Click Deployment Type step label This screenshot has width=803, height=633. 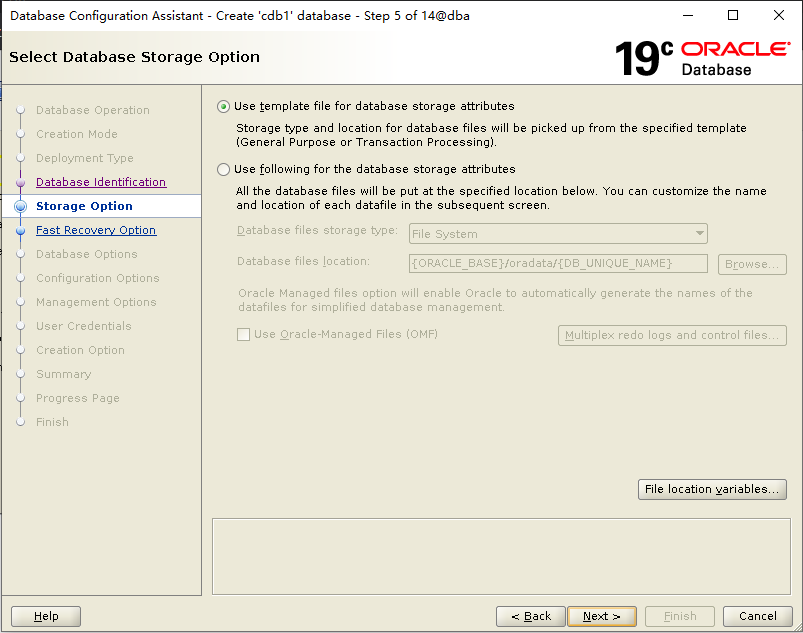coord(84,158)
